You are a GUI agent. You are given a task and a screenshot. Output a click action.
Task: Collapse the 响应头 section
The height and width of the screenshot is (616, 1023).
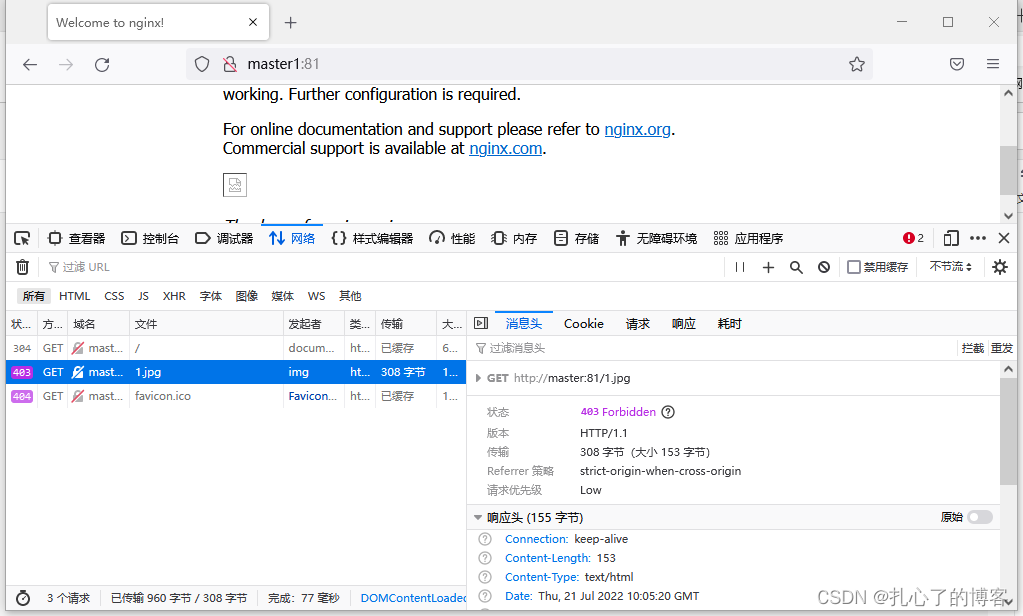point(478,517)
